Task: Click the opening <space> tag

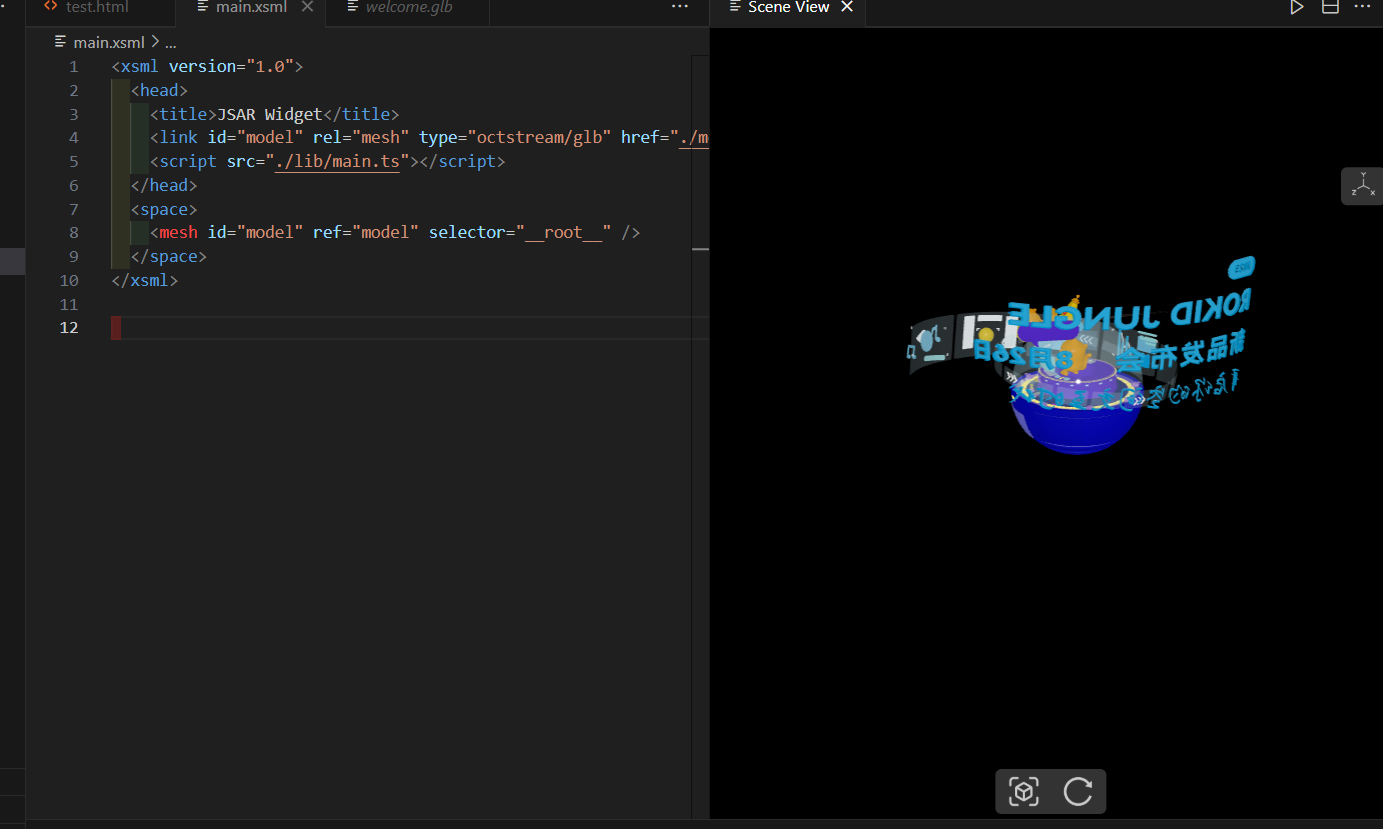Action: (164, 209)
